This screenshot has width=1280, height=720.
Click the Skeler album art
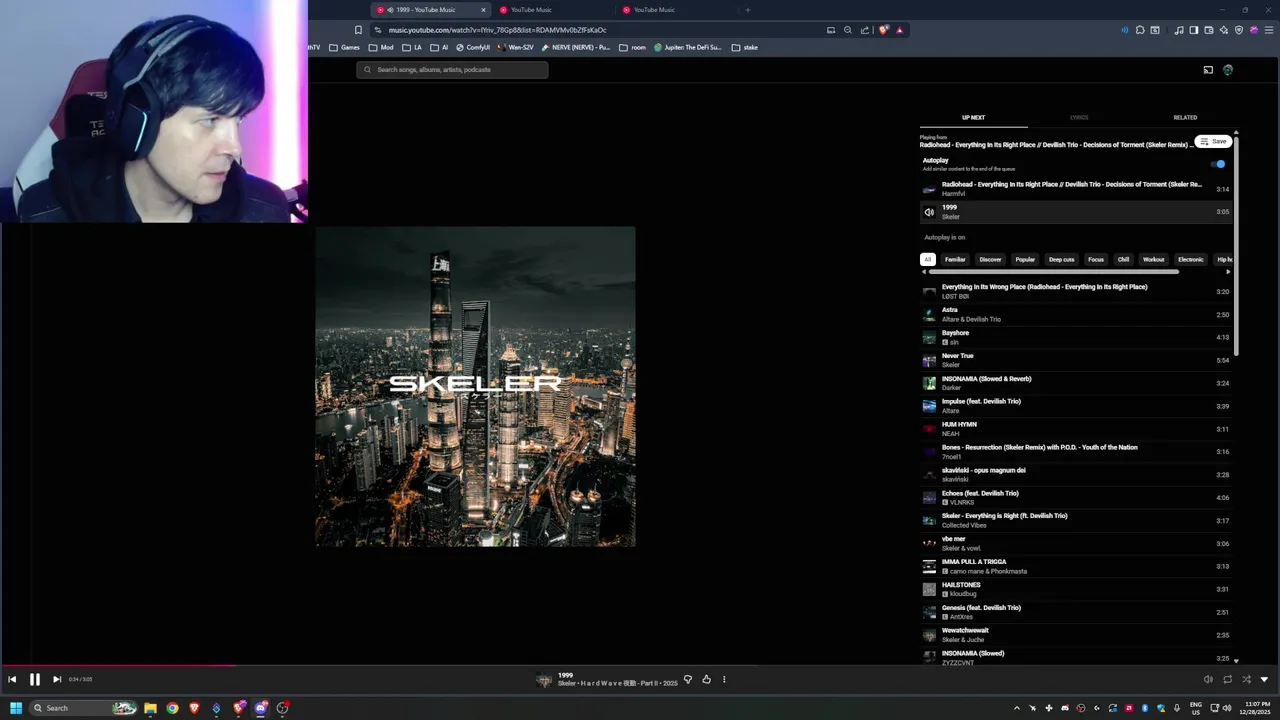tap(475, 387)
